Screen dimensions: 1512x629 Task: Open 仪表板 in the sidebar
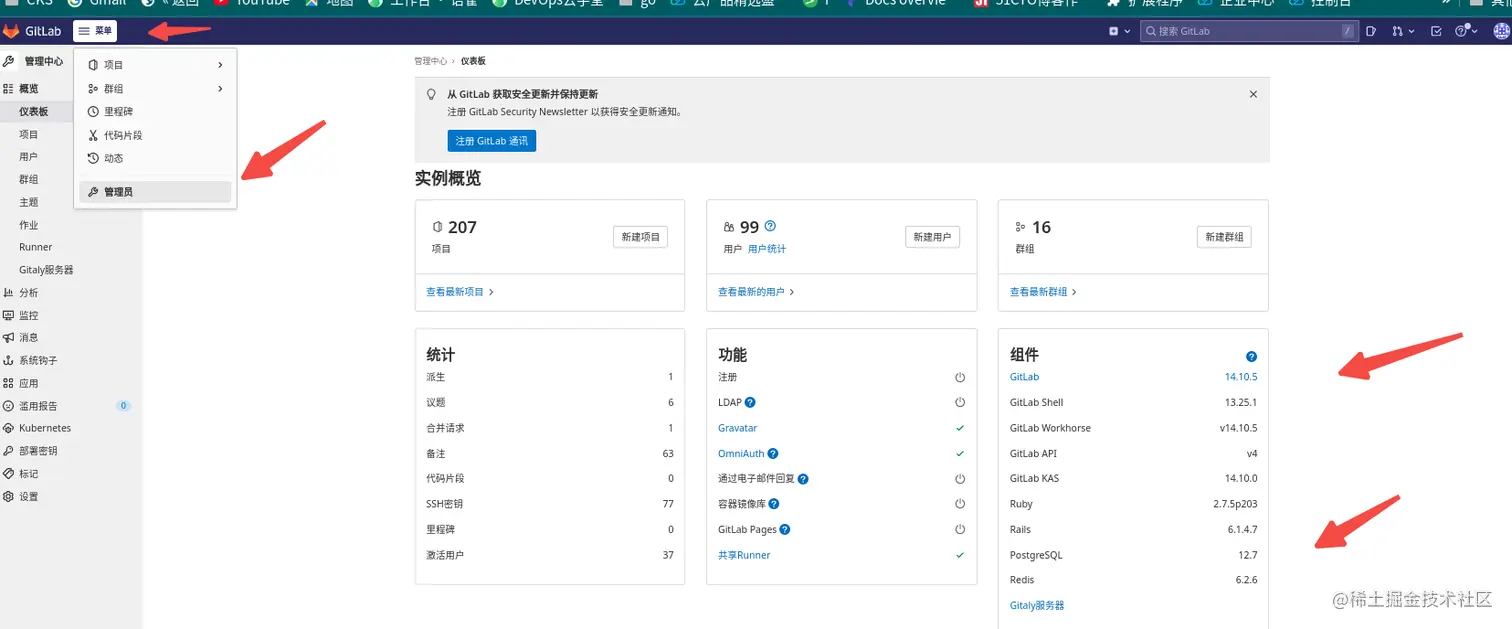click(x=34, y=111)
